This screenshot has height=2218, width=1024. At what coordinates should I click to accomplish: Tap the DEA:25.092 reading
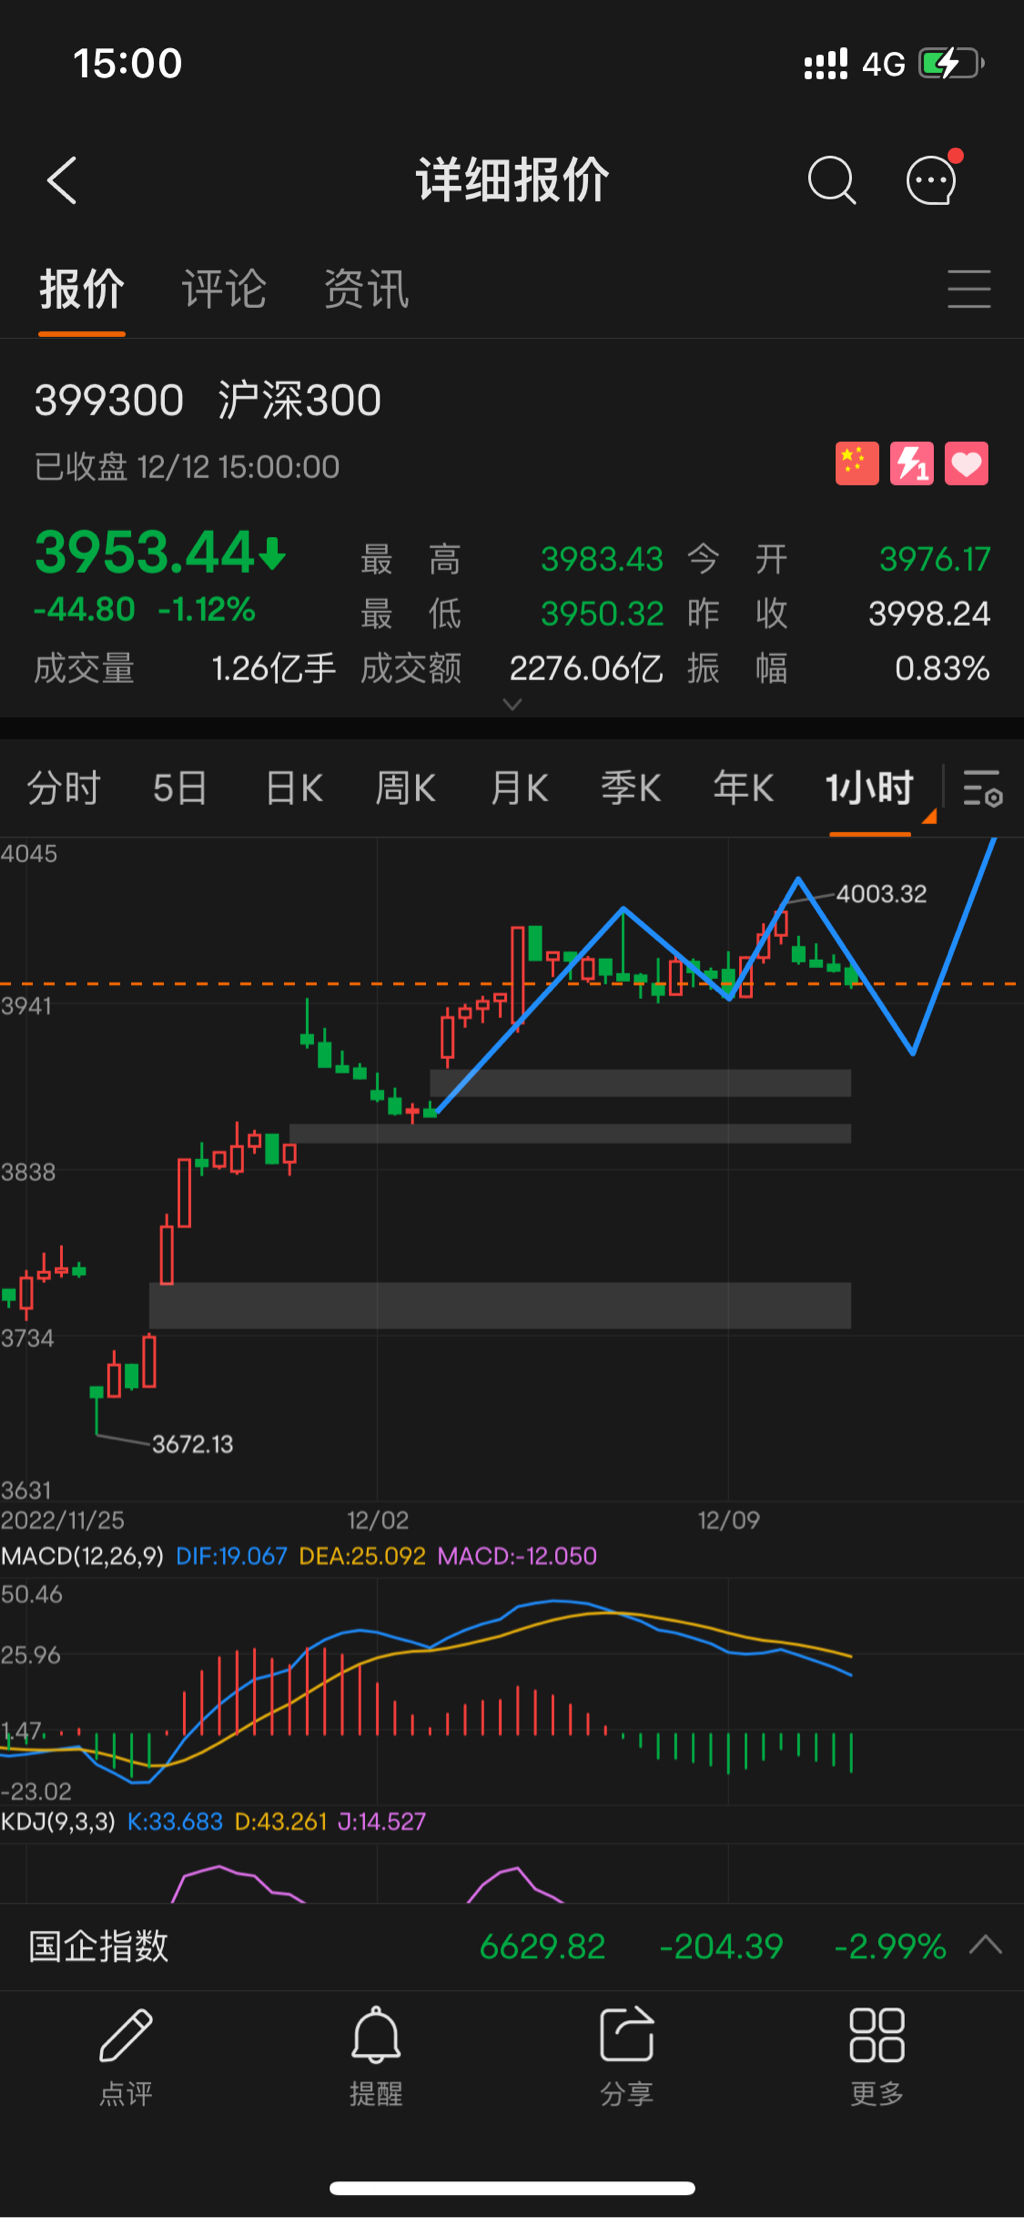[x=362, y=1556]
